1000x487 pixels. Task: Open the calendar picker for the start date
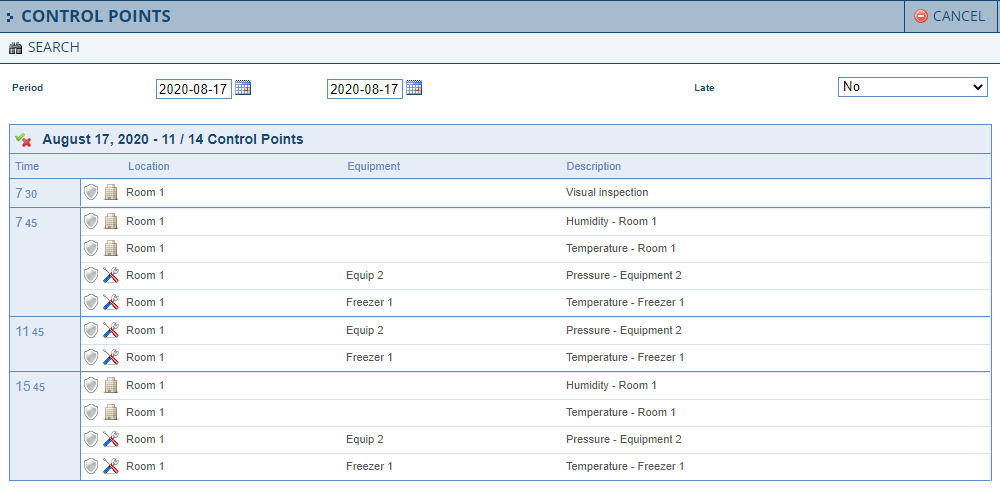[243, 88]
